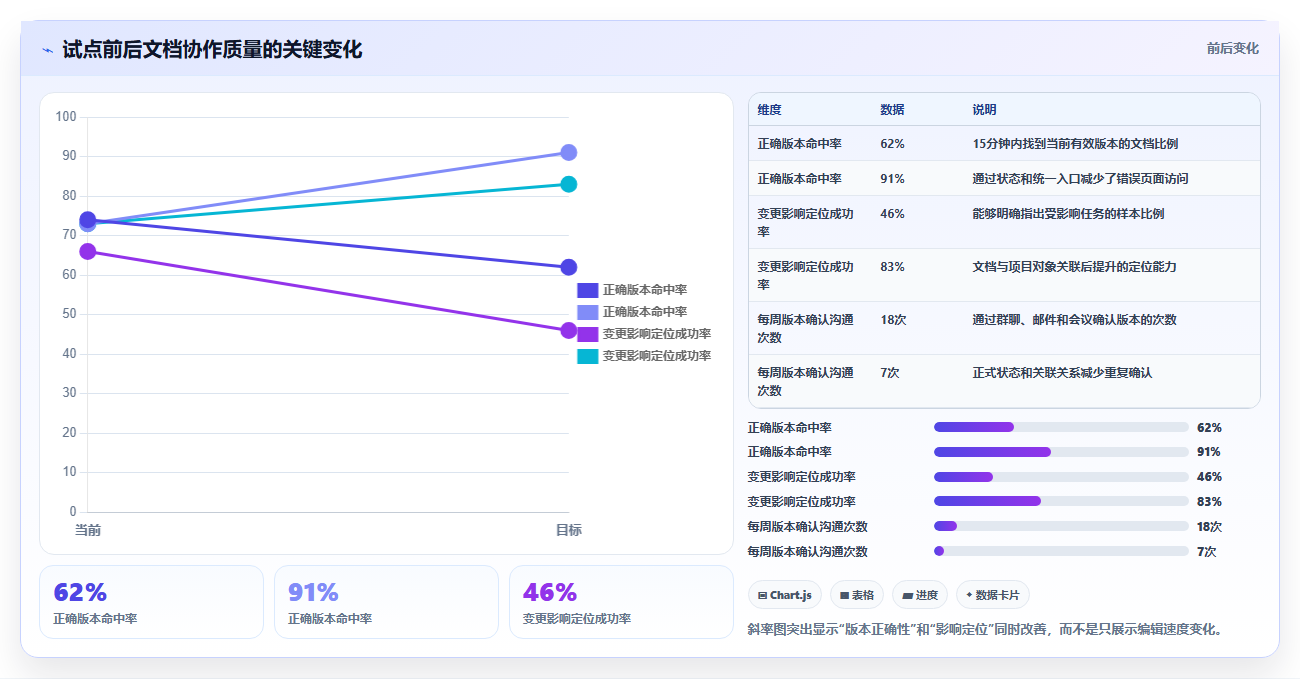Click the 62% progress bar for 正确版本命中率
Viewport: 1300px width, 679px height.
[1061, 427]
